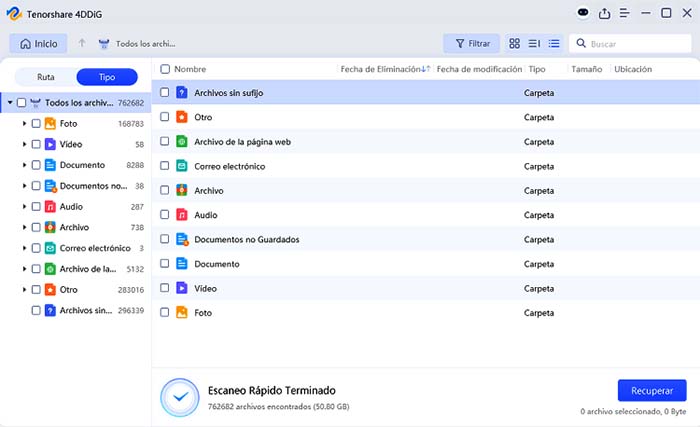Expand the Audio tree node

coord(25,206)
